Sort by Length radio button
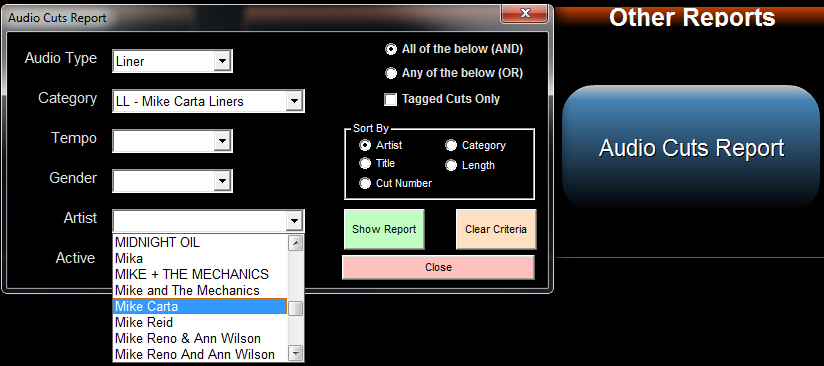Viewport: 824px width, 366px height. click(x=451, y=165)
